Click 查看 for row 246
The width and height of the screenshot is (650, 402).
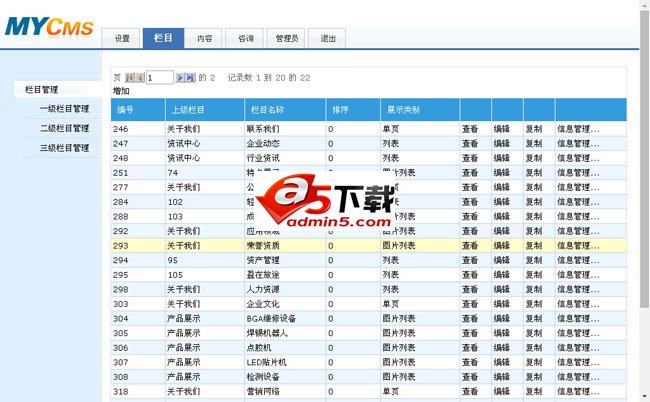(x=470, y=129)
